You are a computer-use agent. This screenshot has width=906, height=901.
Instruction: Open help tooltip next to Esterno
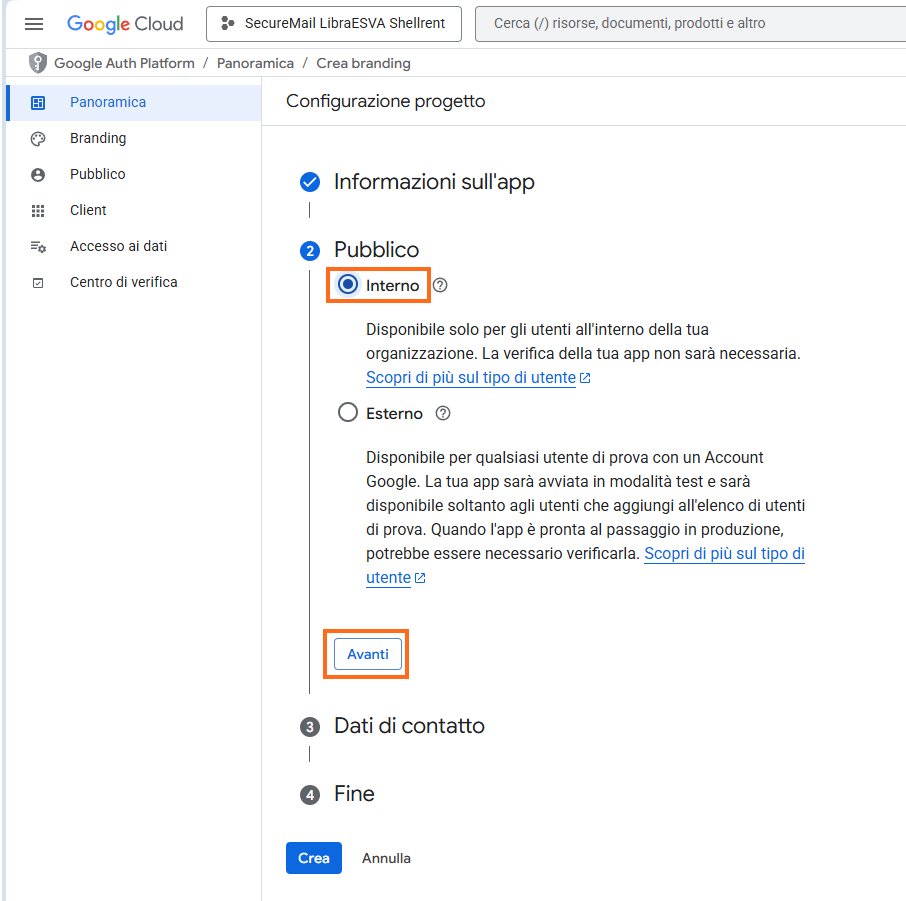pos(444,413)
